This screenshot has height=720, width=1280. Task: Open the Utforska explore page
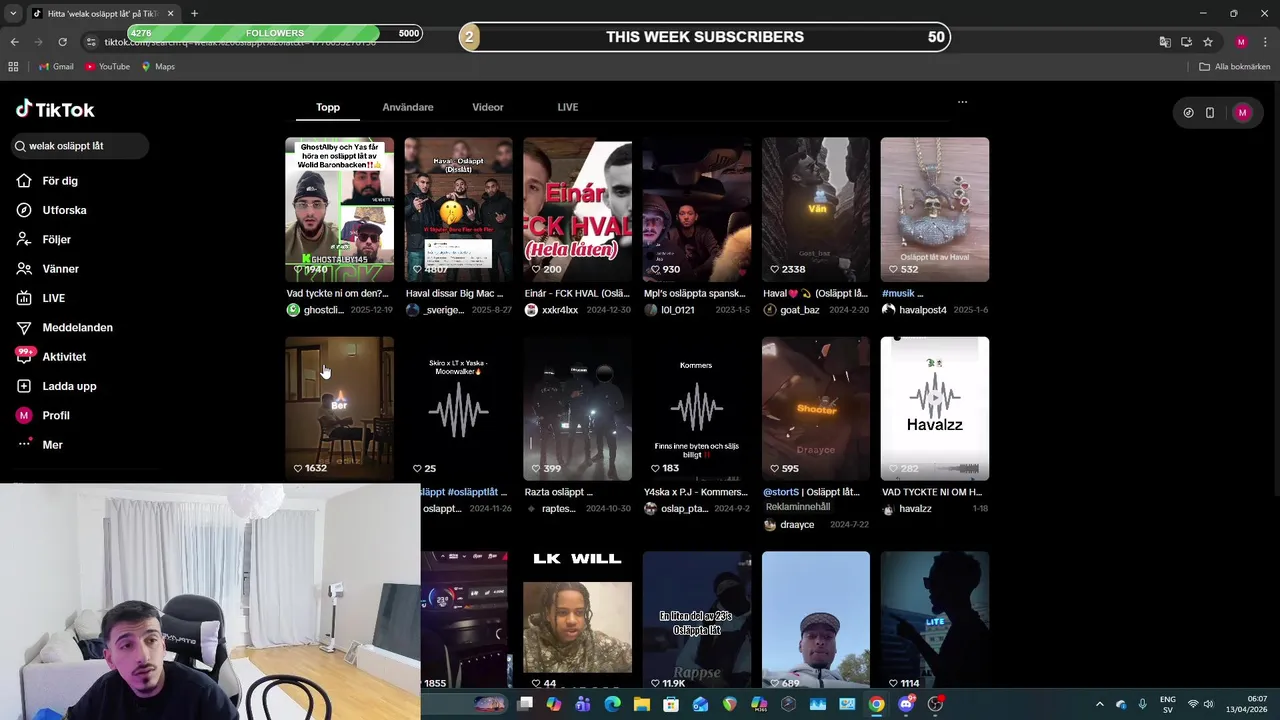pos(51,210)
